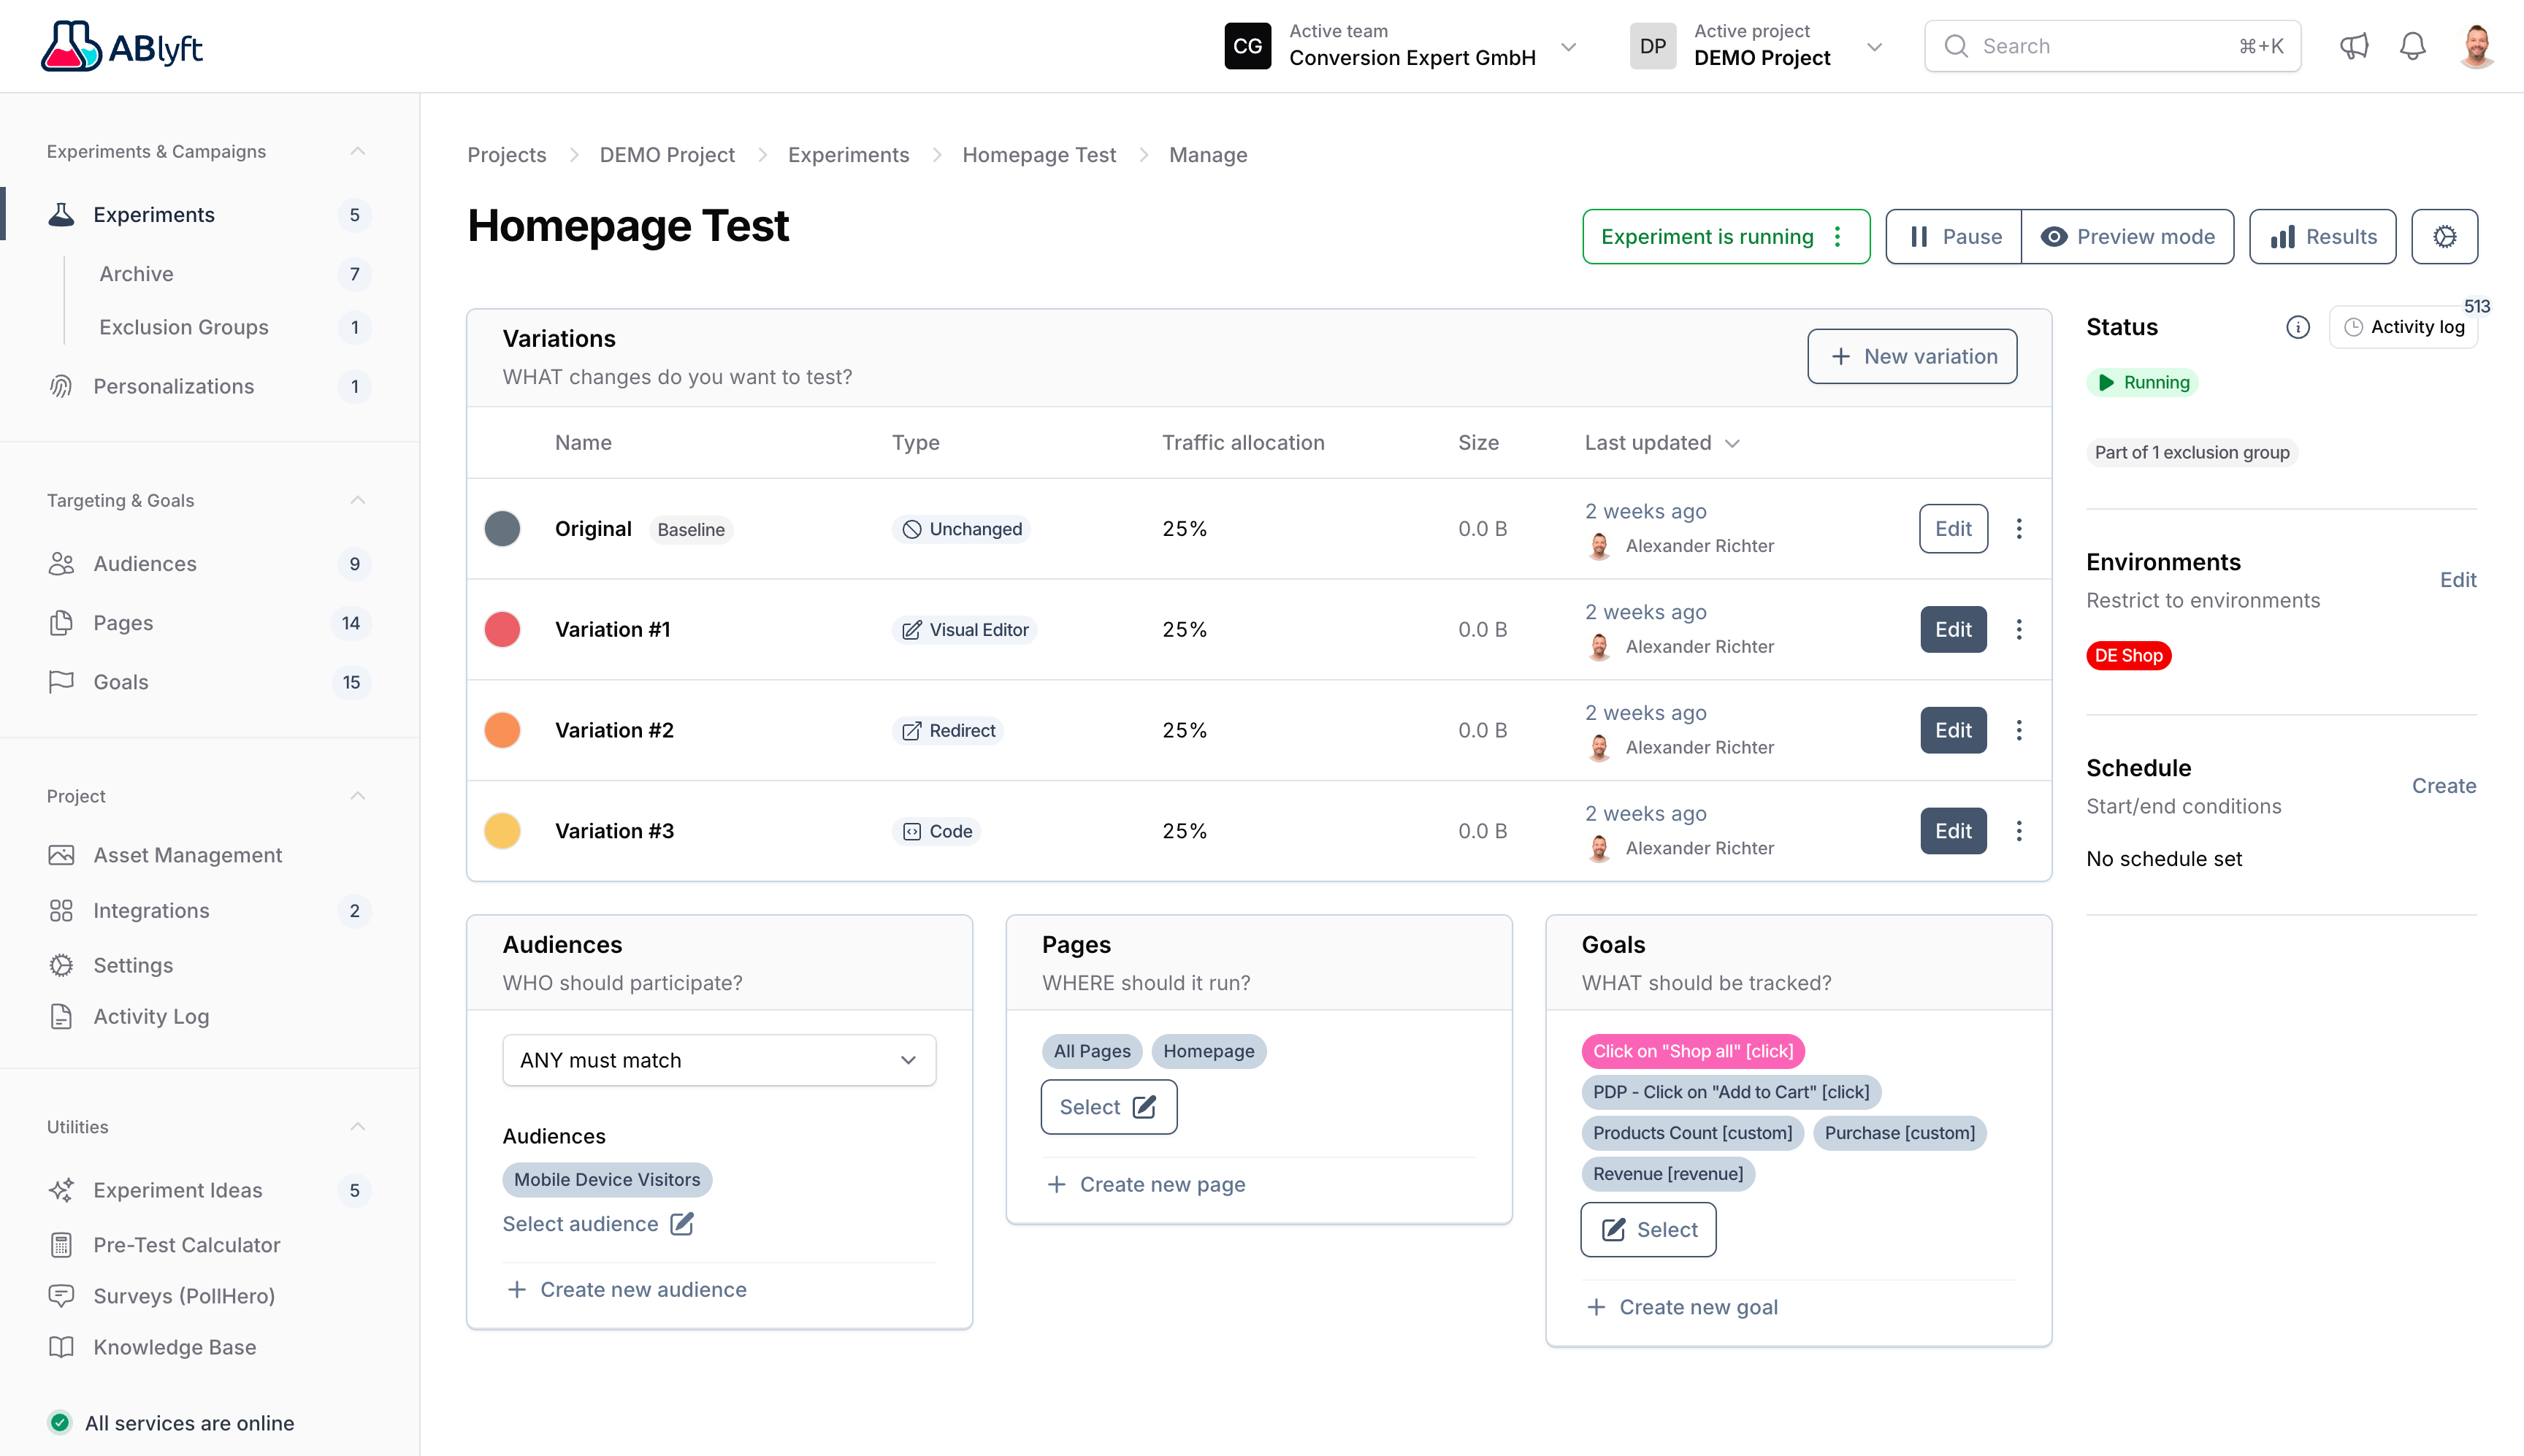The height and width of the screenshot is (1456, 2524).
Task: Open experiment settings gear button
Action: coord(2444,236)
